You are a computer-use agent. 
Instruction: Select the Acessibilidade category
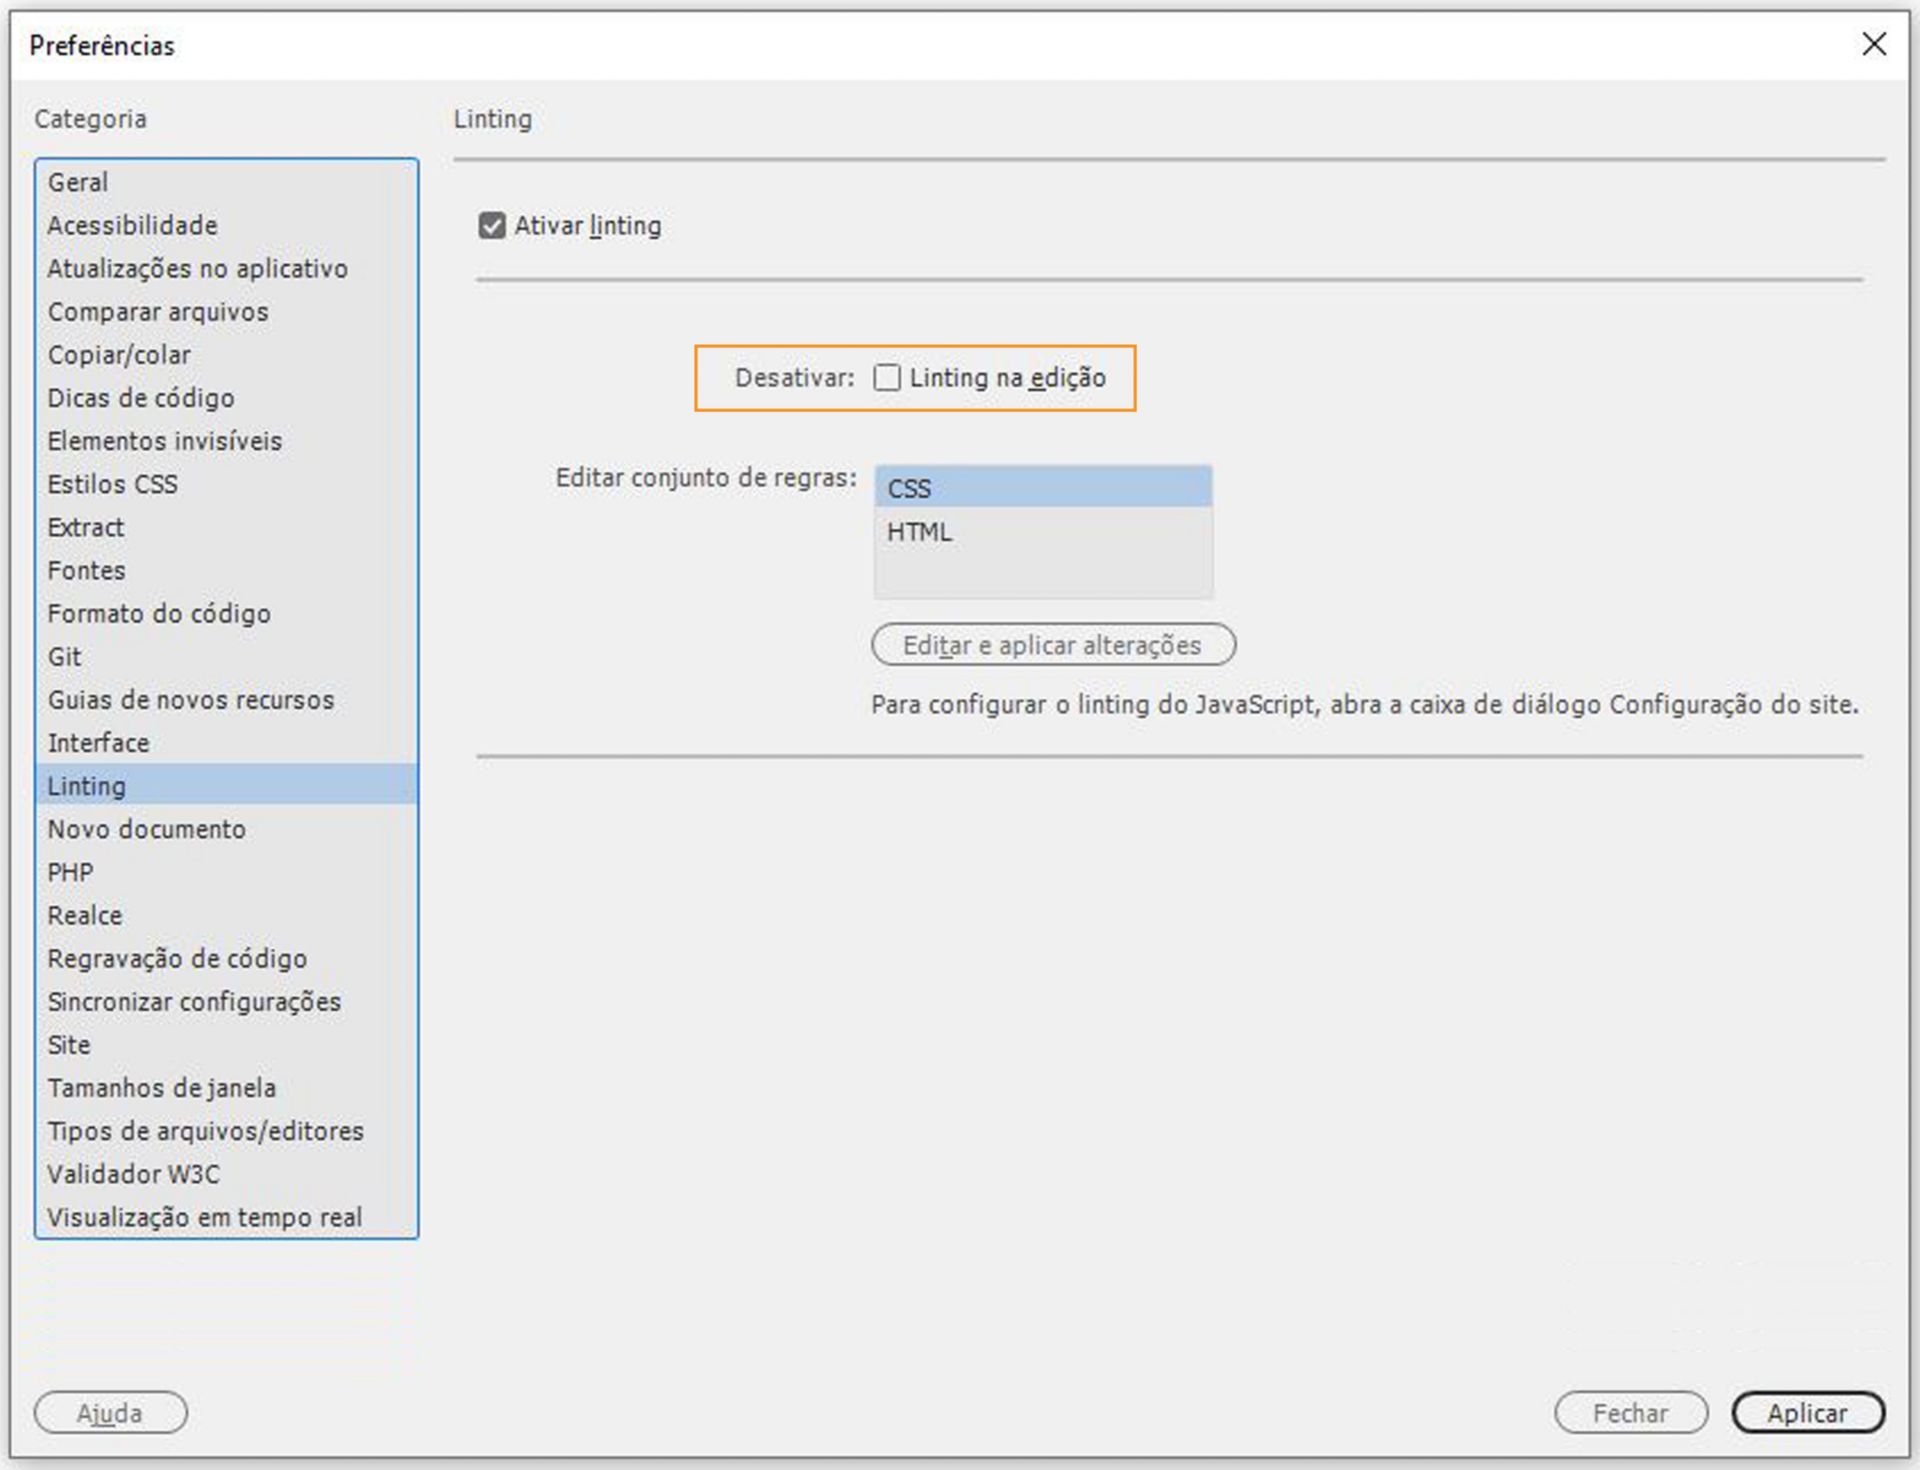click(132, 226)
